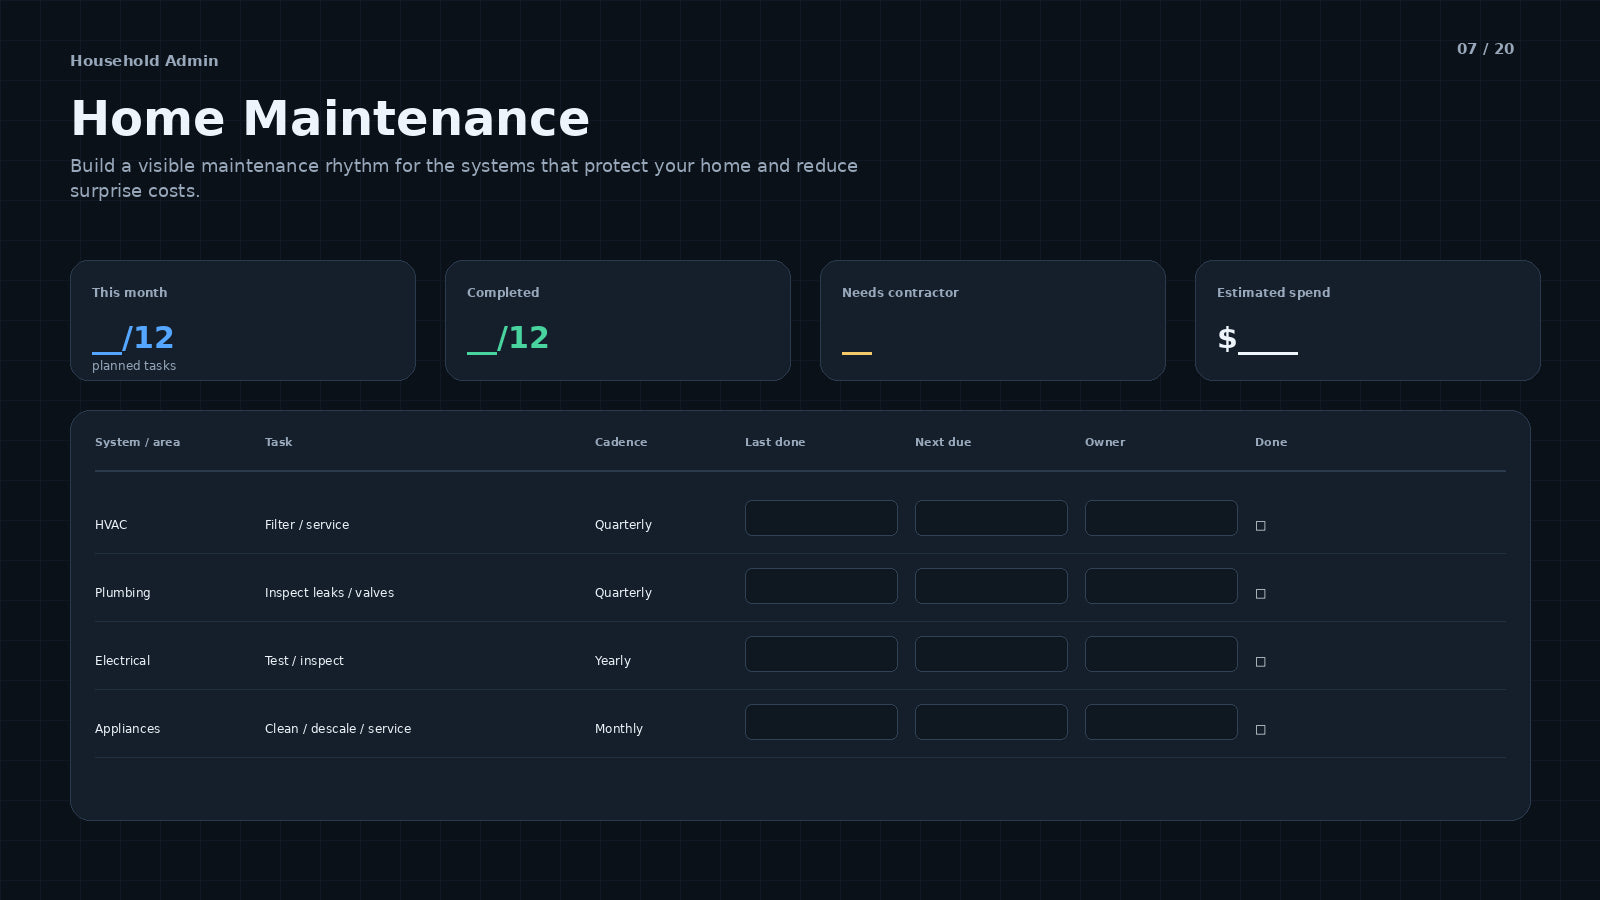Focus Electrical Owner field
Image resolution: width=1600 pixels, height=900 pixels.
pos(1161,654)
